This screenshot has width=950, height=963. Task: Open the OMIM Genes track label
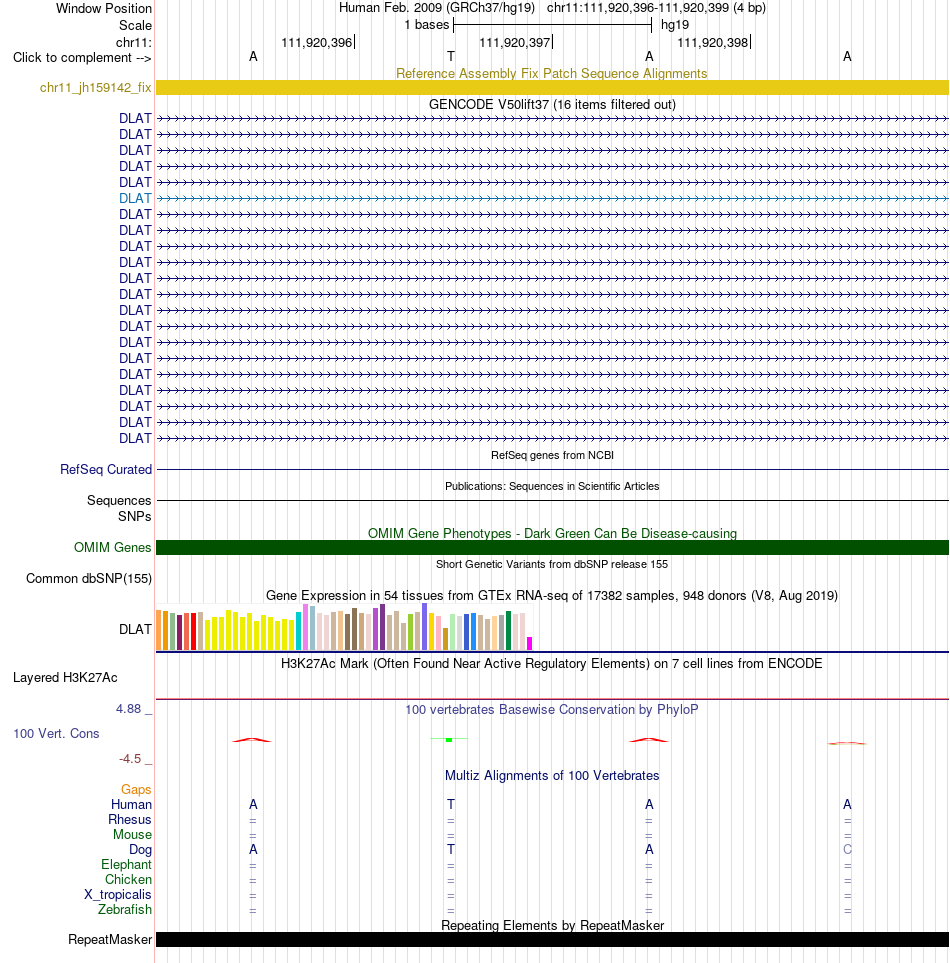[x=112, y=547]
